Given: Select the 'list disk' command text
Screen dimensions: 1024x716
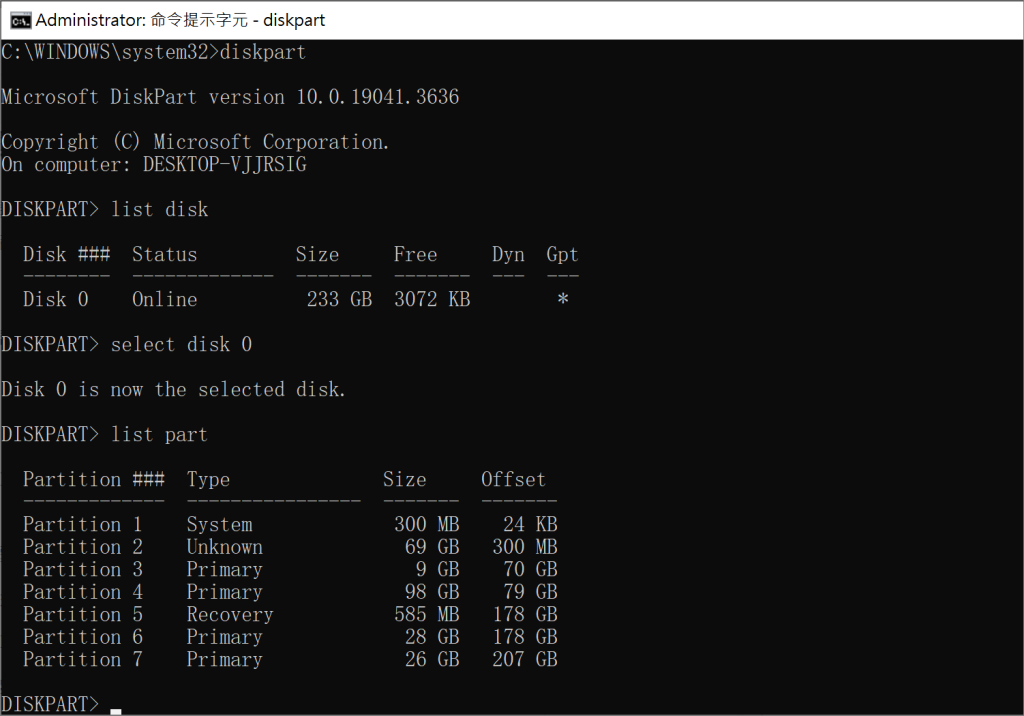Looking at the screenshot, I should pos(160,209).
